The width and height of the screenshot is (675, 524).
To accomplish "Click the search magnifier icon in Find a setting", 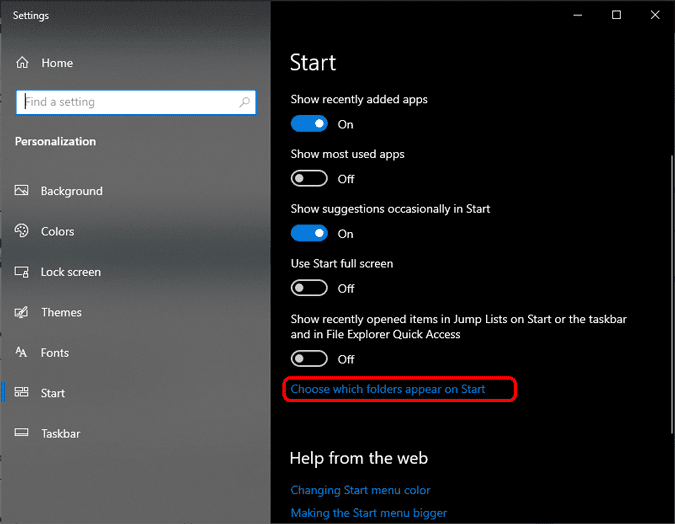I will tap(245, 102).
